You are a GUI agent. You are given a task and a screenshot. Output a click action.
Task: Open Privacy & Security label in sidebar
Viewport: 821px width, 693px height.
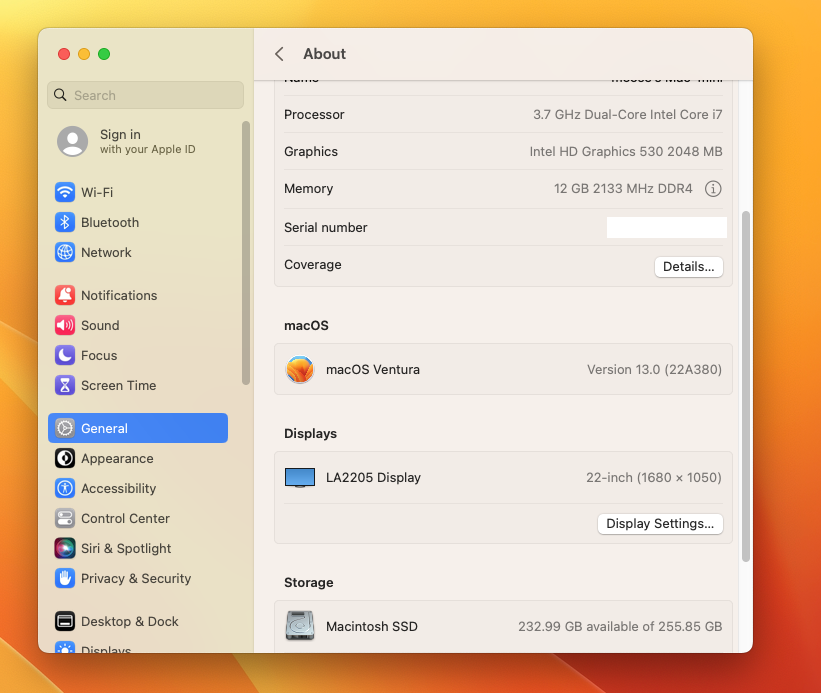pyautogui.click(x=136, y=578)
